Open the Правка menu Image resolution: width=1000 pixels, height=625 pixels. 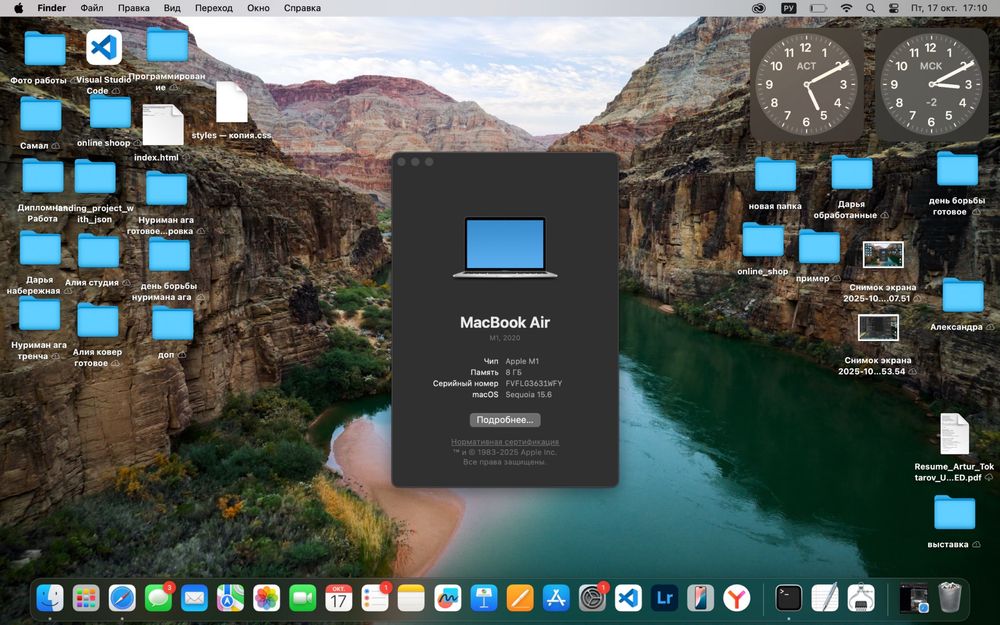coord(133,8)
